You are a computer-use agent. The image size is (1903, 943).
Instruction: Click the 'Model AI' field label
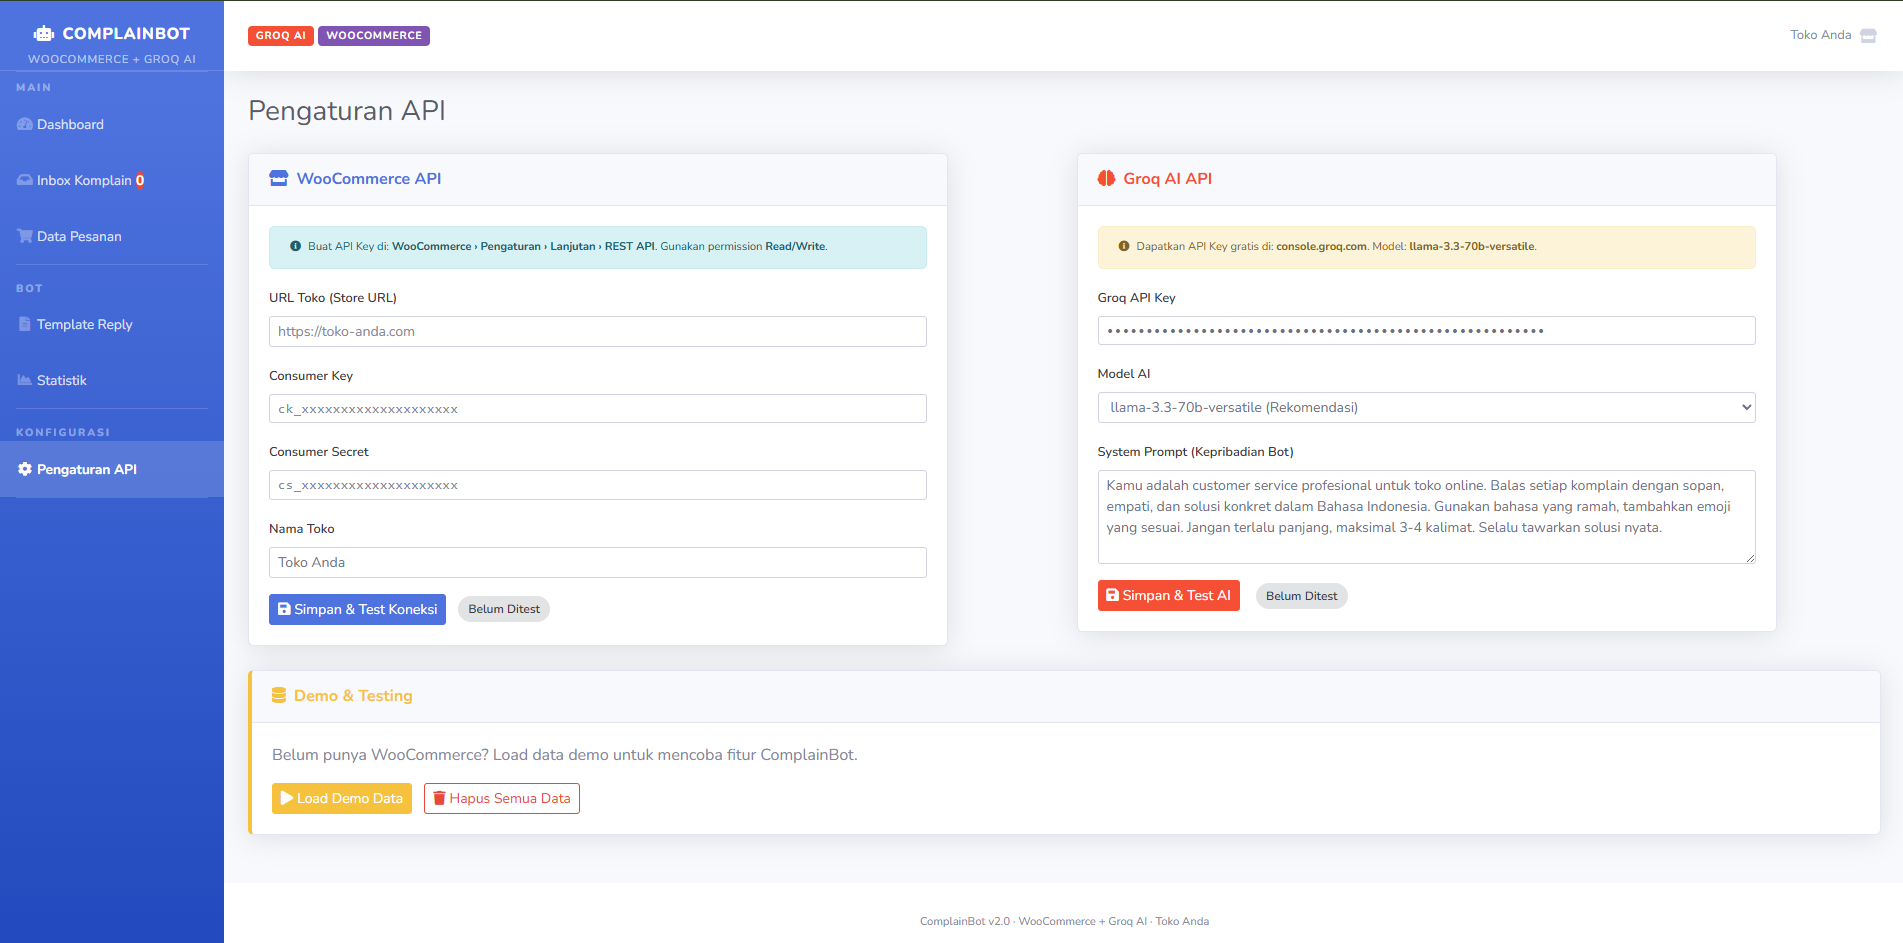click(x=1124, y=374)
